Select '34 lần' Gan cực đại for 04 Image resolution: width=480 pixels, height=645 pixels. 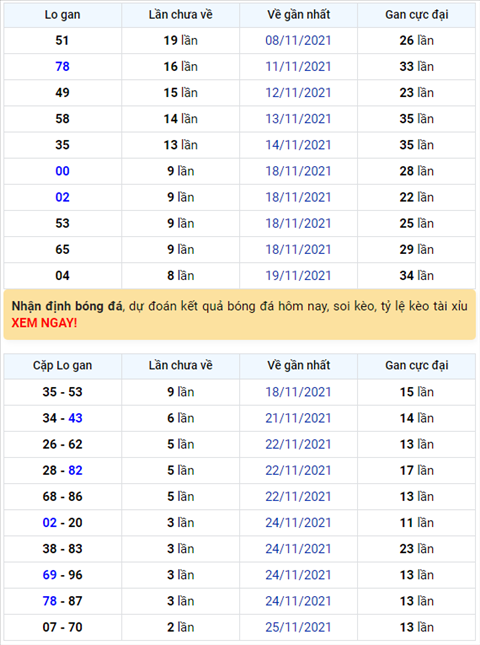point(417,276)
